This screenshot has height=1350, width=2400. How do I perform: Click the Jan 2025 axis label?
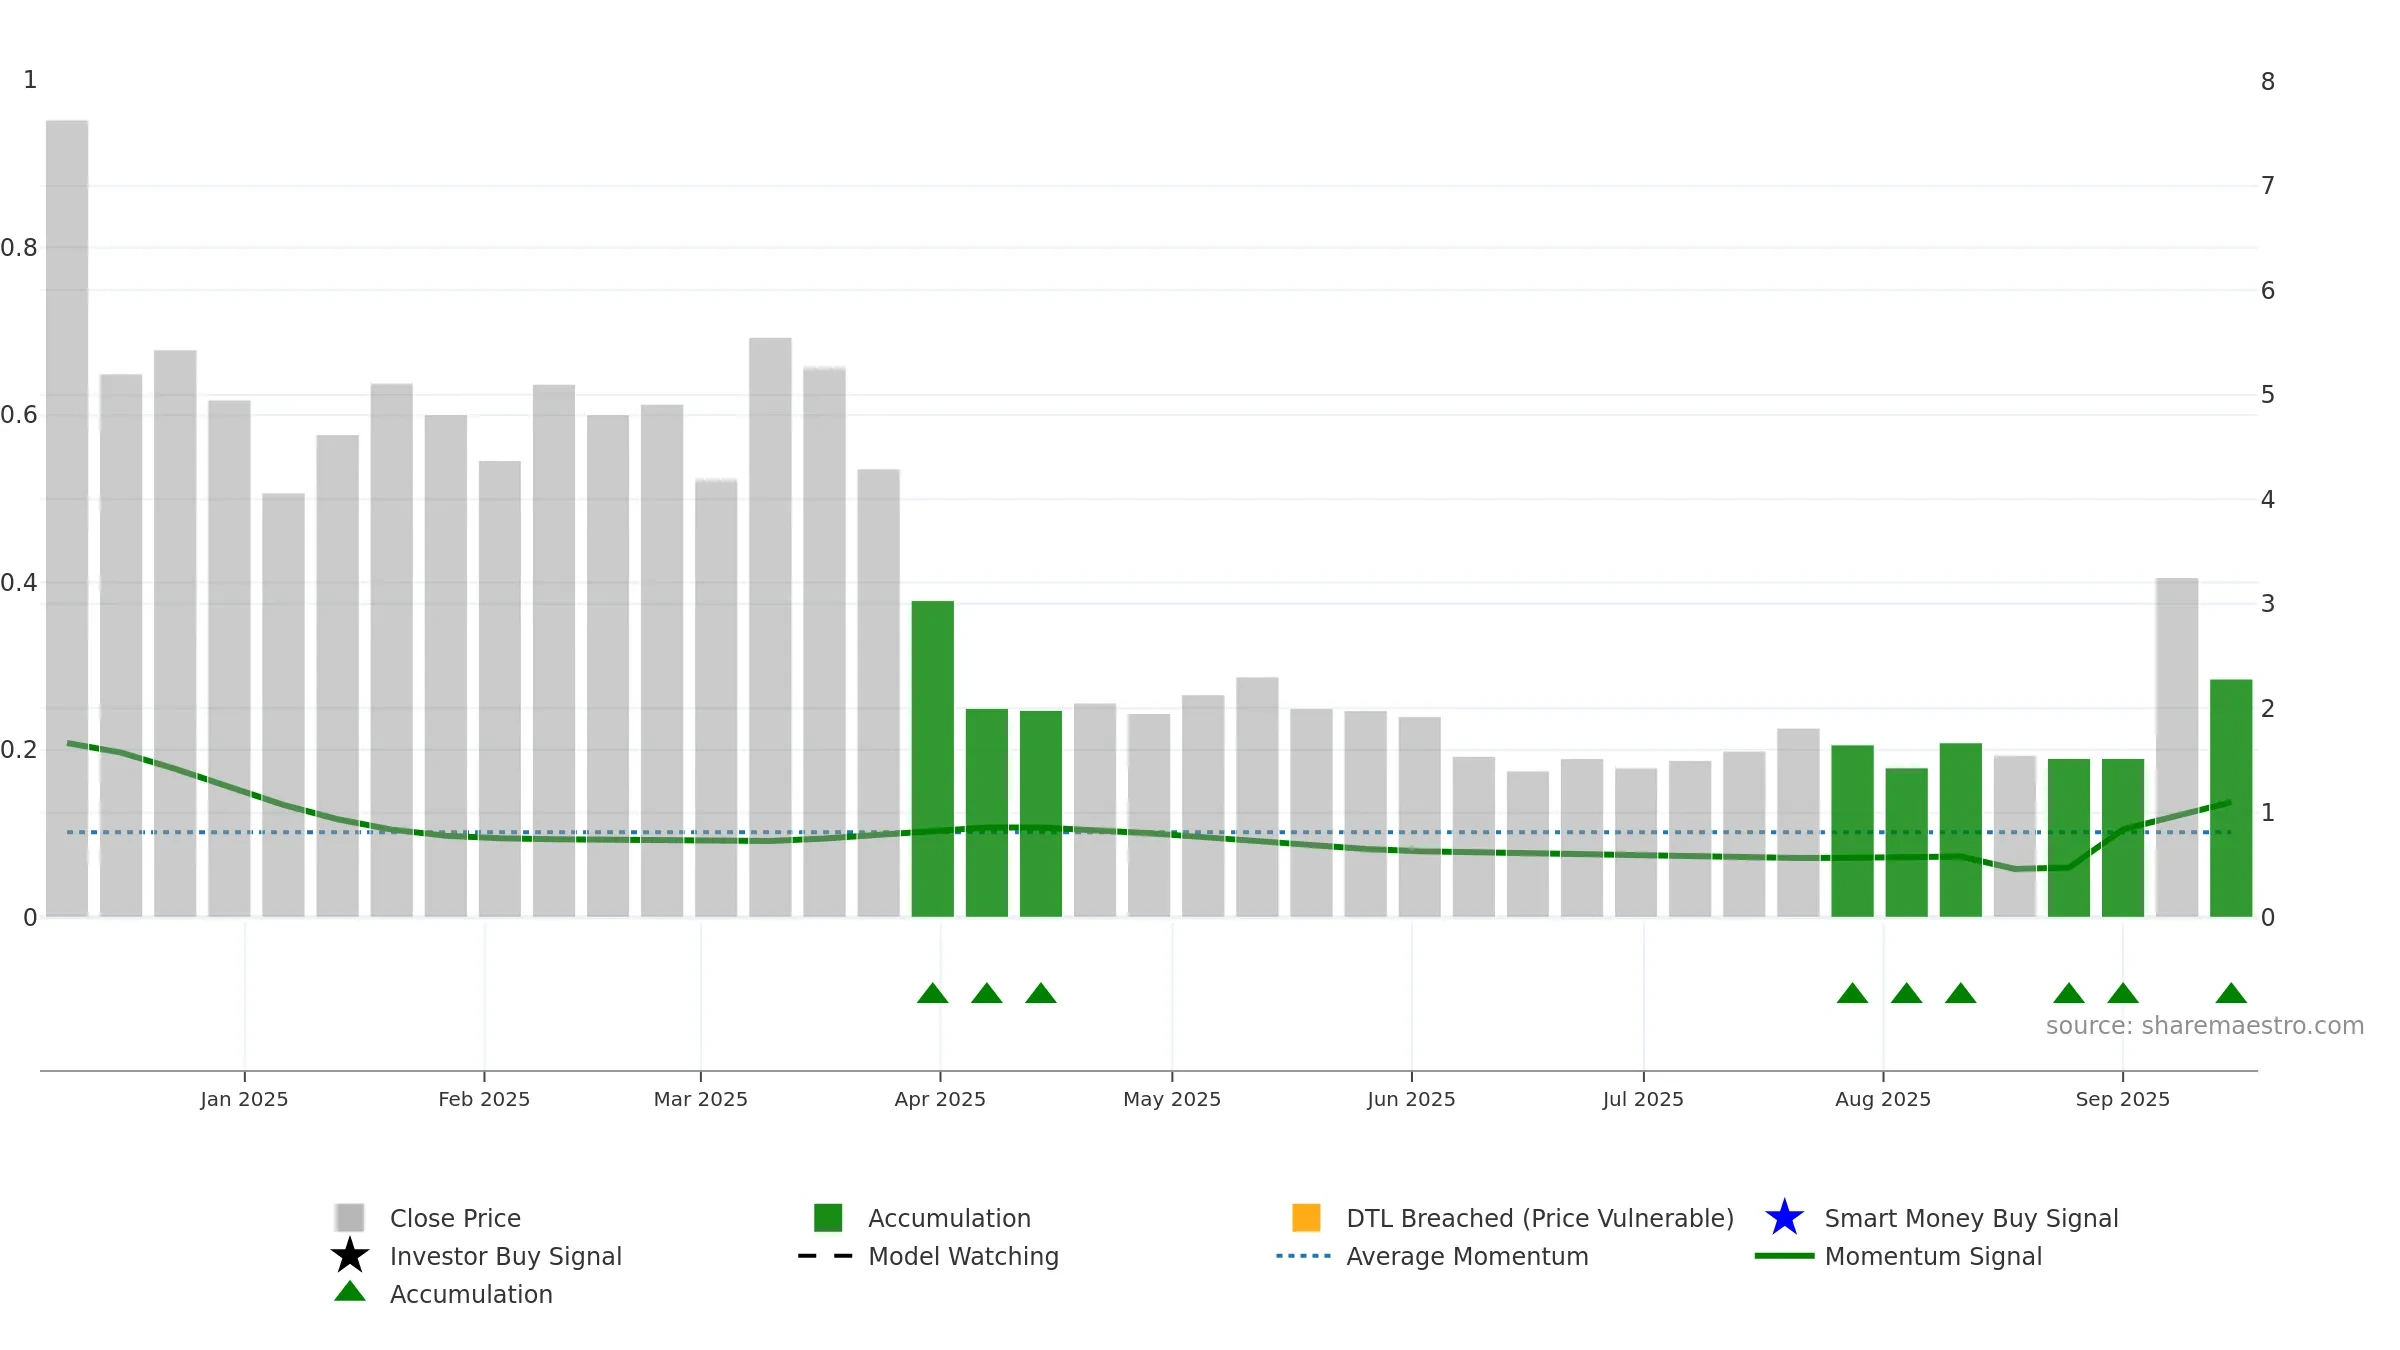pyautogui.click(x=244, y=1099)
